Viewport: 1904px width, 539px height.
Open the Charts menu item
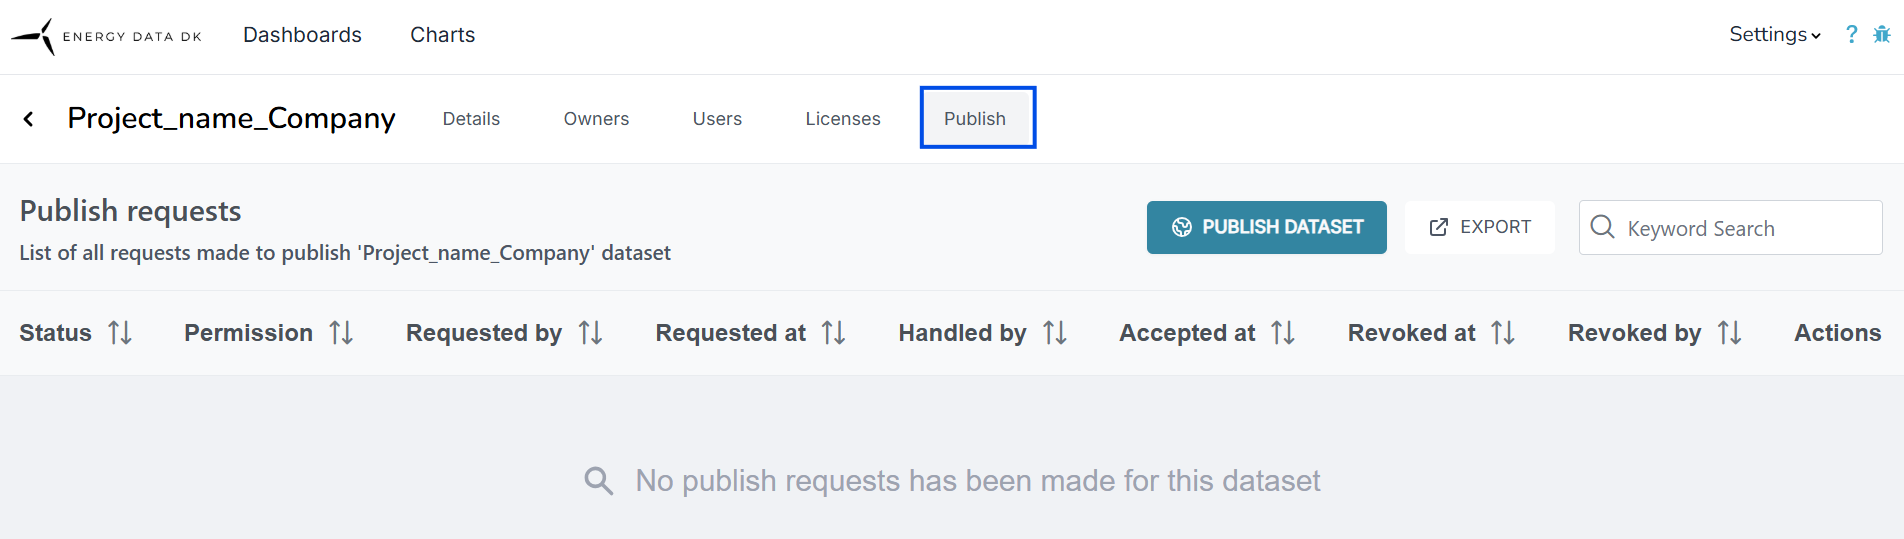[442, 35]
